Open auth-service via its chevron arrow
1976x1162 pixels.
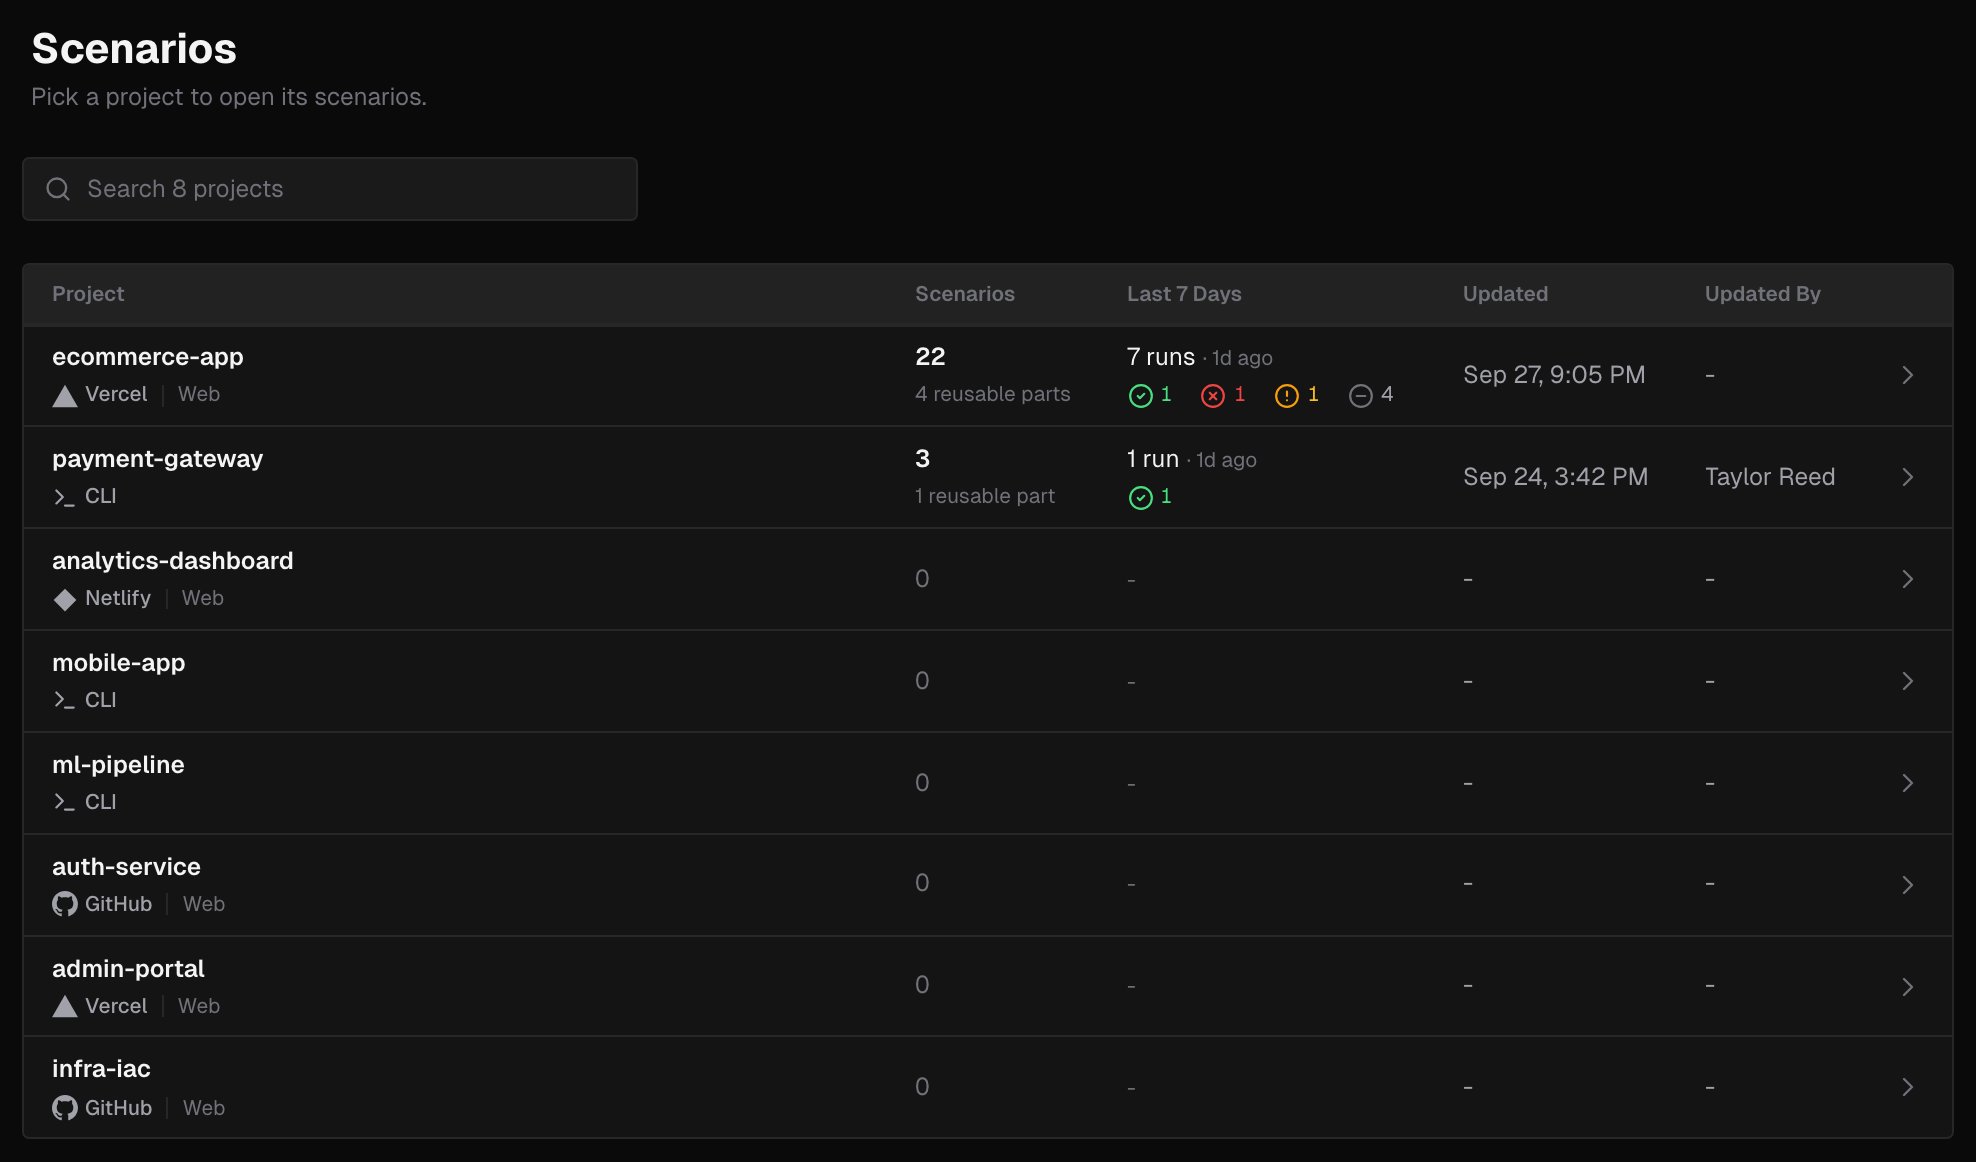1907,885
